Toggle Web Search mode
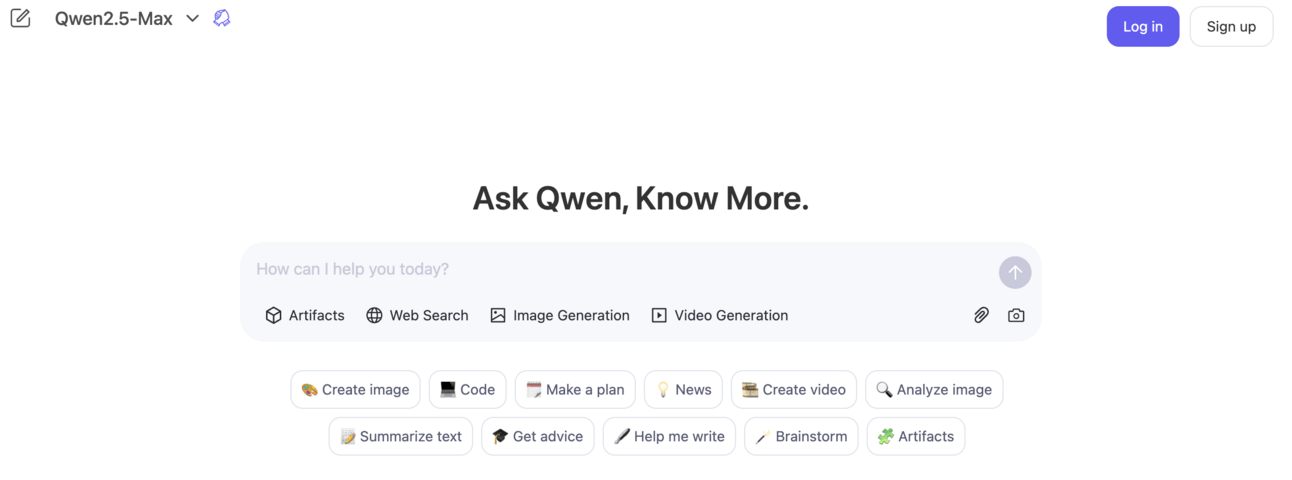Image resolution: width=1292 pixels, height=480 pixels. (417, 315)
